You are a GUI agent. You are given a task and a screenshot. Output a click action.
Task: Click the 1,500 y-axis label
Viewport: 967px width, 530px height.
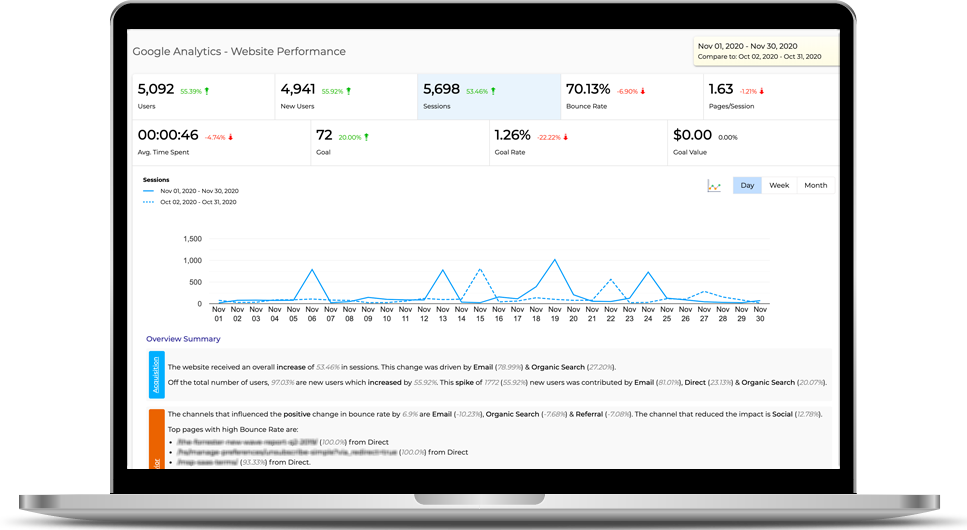click(192, 239)
